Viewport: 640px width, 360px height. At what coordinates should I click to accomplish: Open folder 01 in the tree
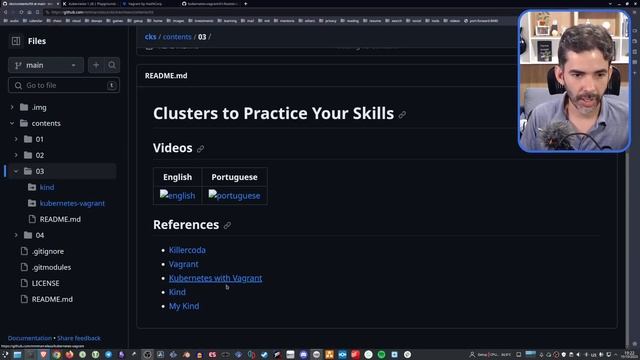point(40,139)
